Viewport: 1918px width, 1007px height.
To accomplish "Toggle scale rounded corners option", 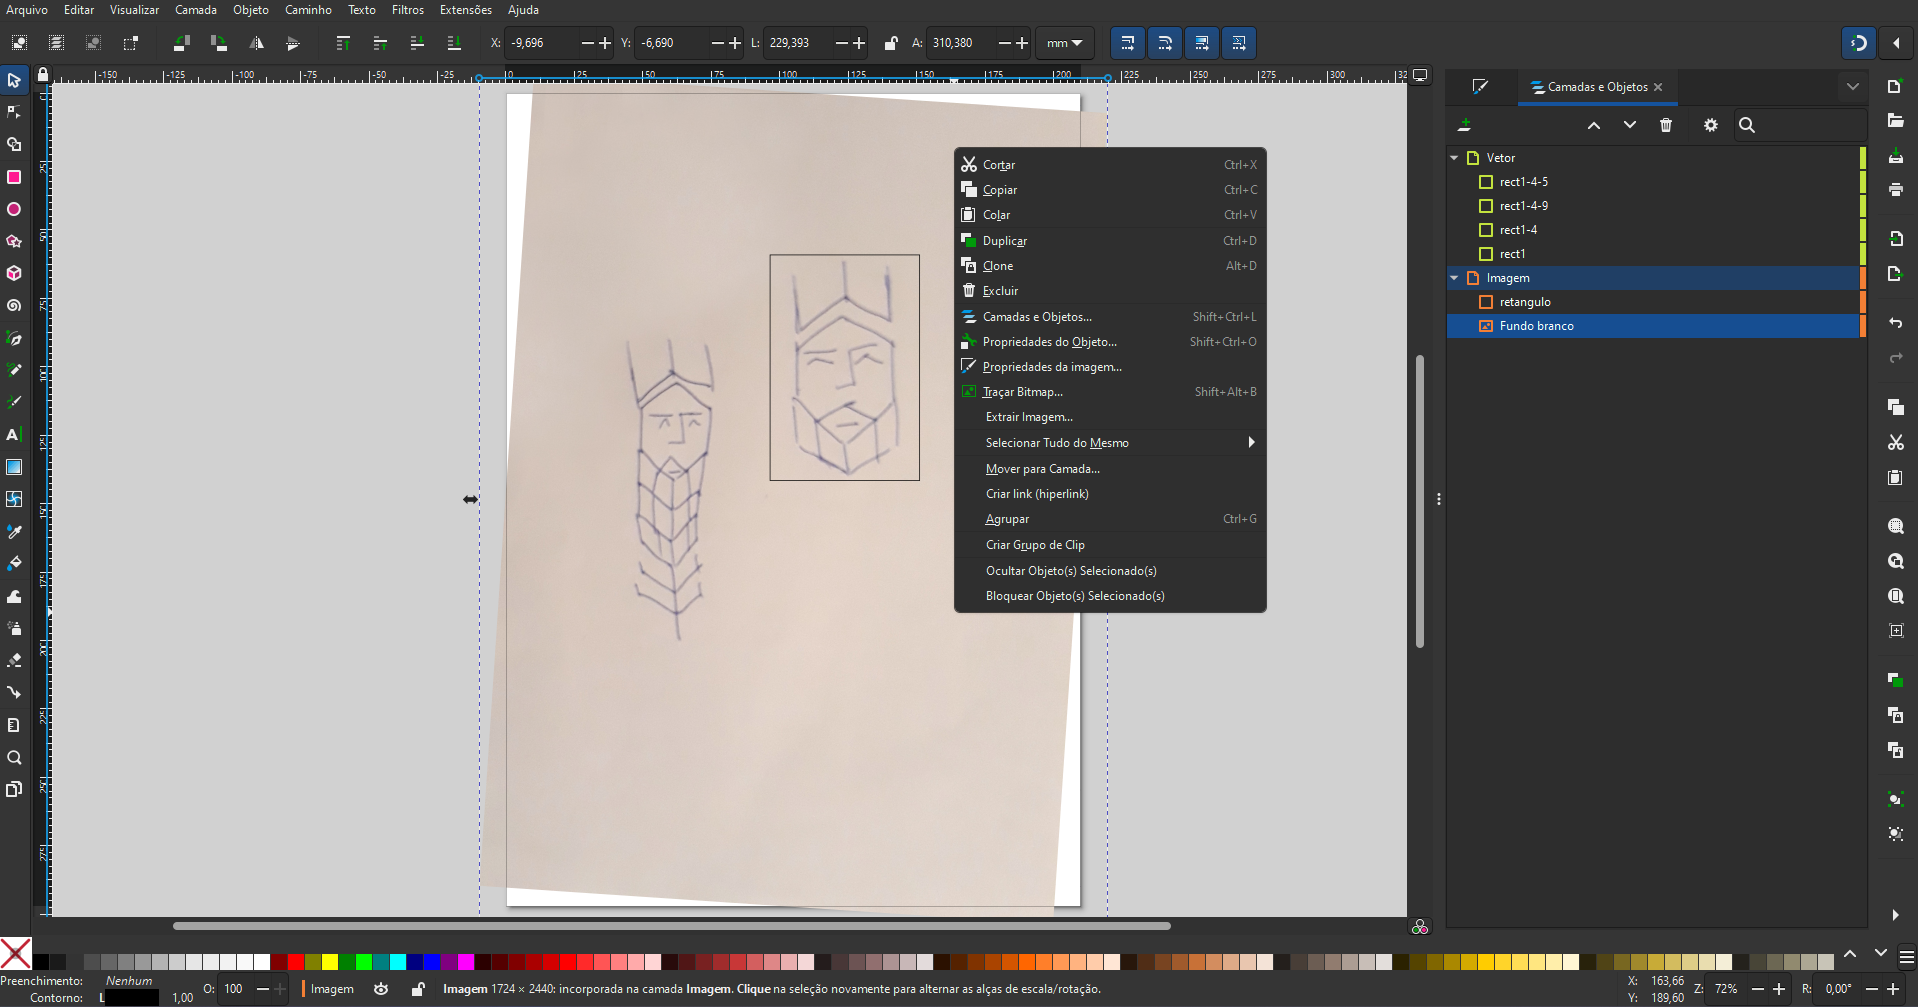I will tap(1165, 43).
